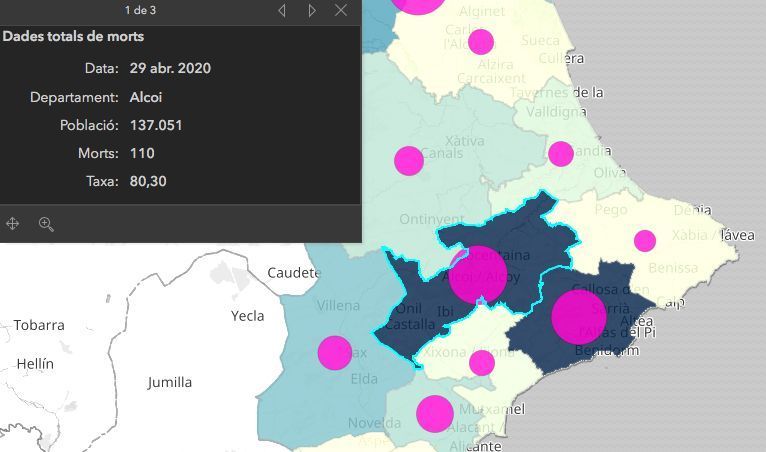Select the large magenta circle near Benidorm
This screenshot has height=452, width=766.
coord(579,316)
